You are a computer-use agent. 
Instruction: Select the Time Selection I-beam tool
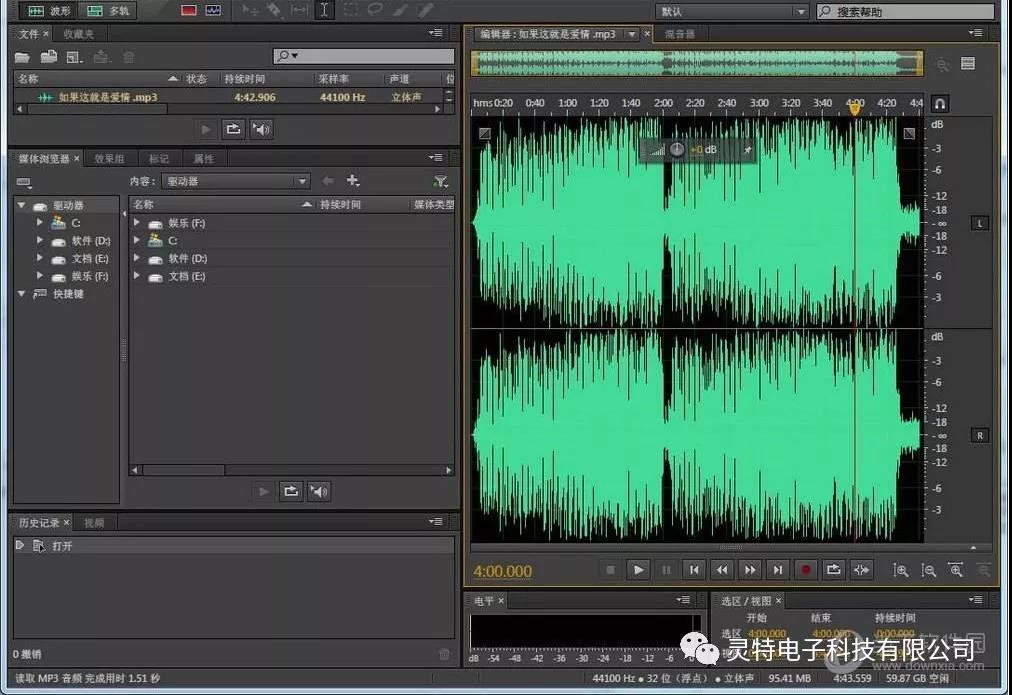pos(324,10)
